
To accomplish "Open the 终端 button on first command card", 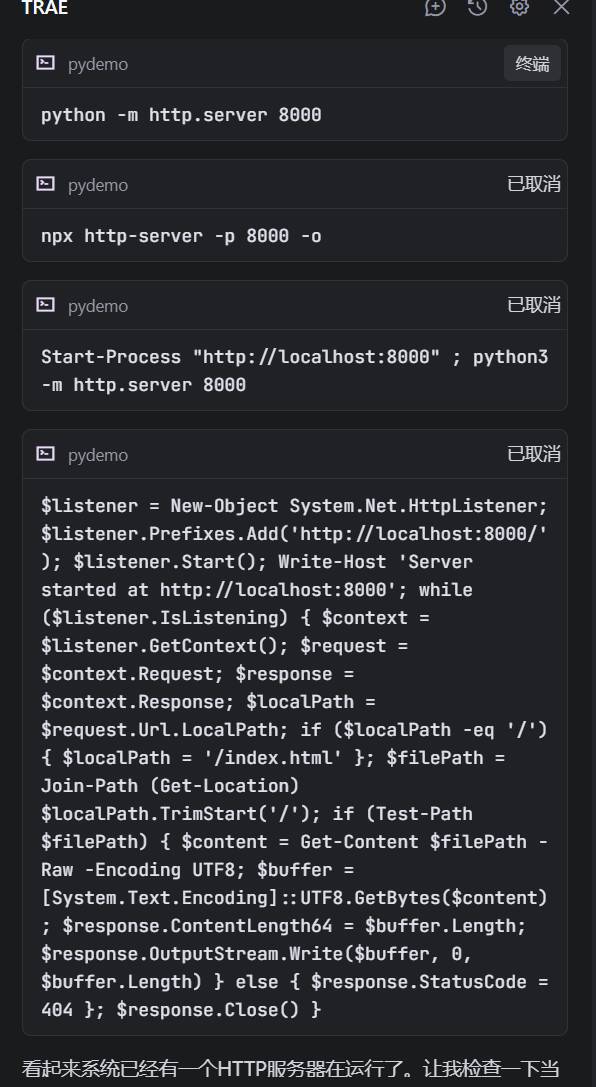I will (532, 64).
